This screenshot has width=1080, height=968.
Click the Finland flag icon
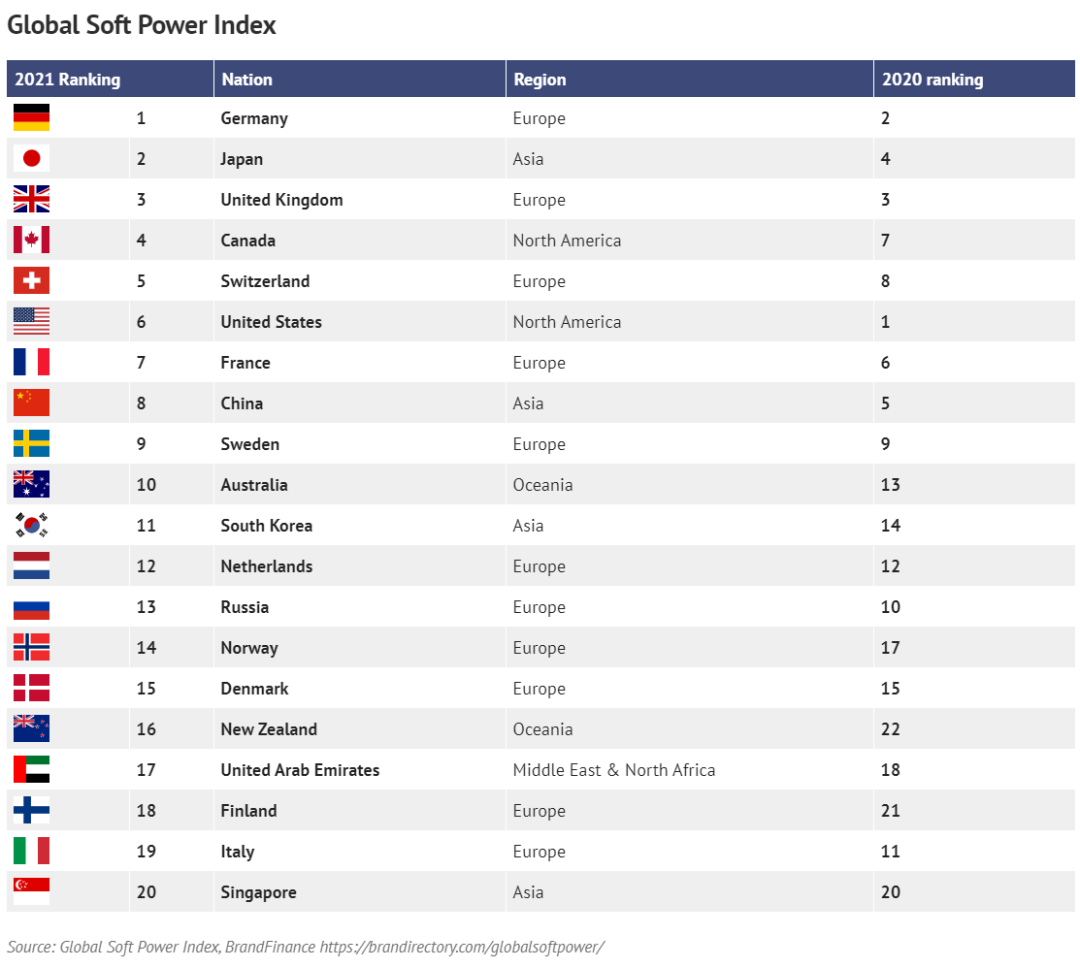coord(32,810)
